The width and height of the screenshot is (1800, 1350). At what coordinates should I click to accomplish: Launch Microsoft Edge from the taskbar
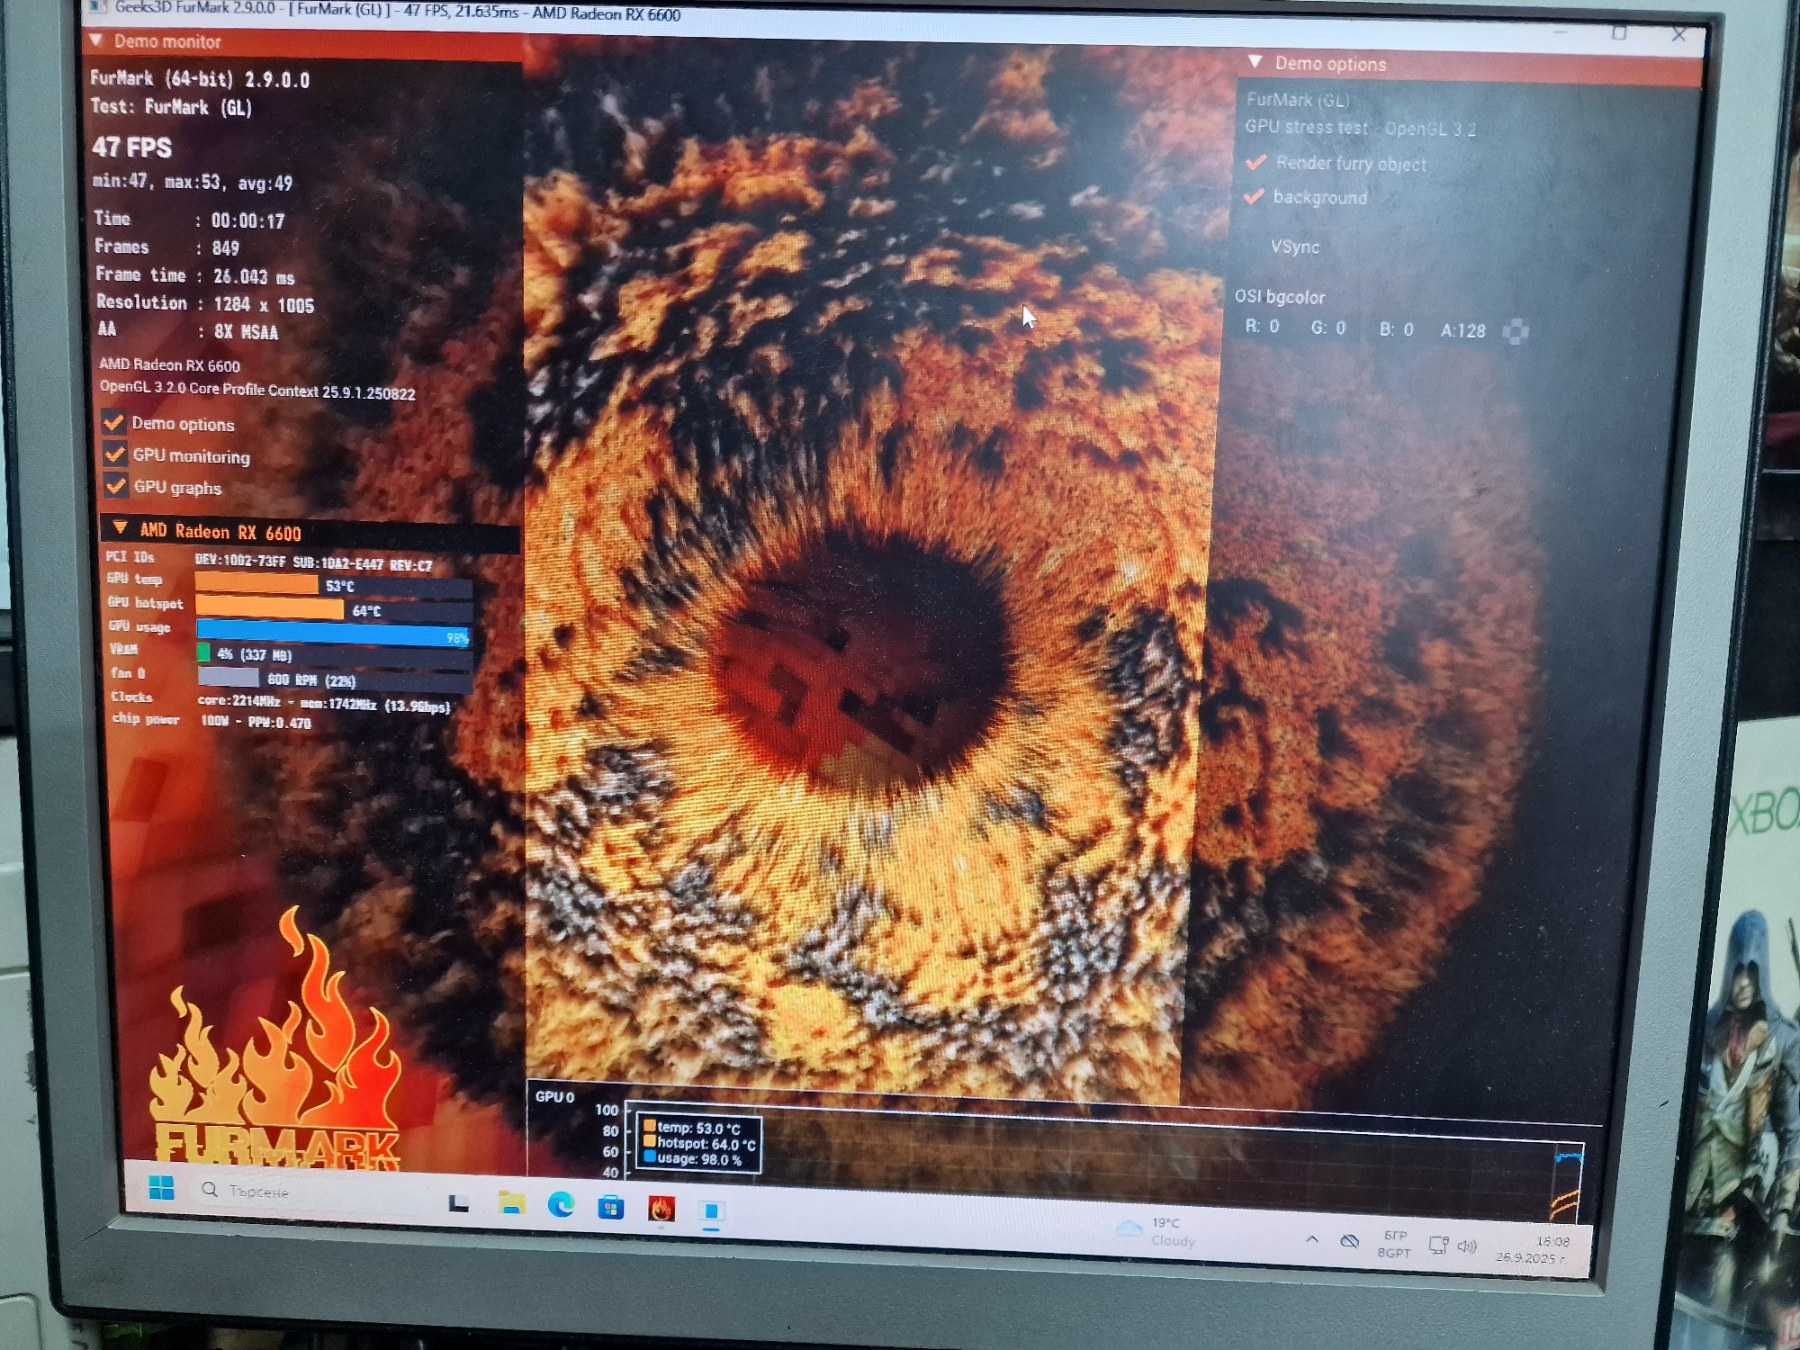click(x=561, y=1206)
